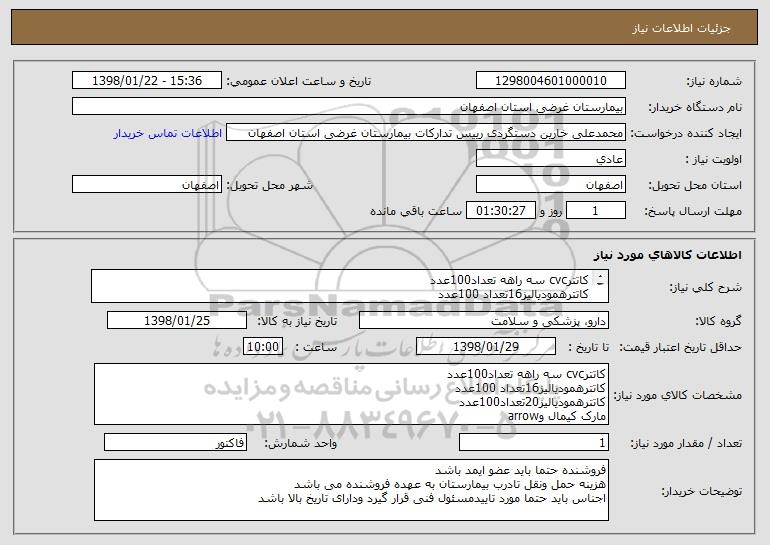Click the required goods specifications text area (مشخصات کالای مورد نیاز)

click(x=351, y=394)
